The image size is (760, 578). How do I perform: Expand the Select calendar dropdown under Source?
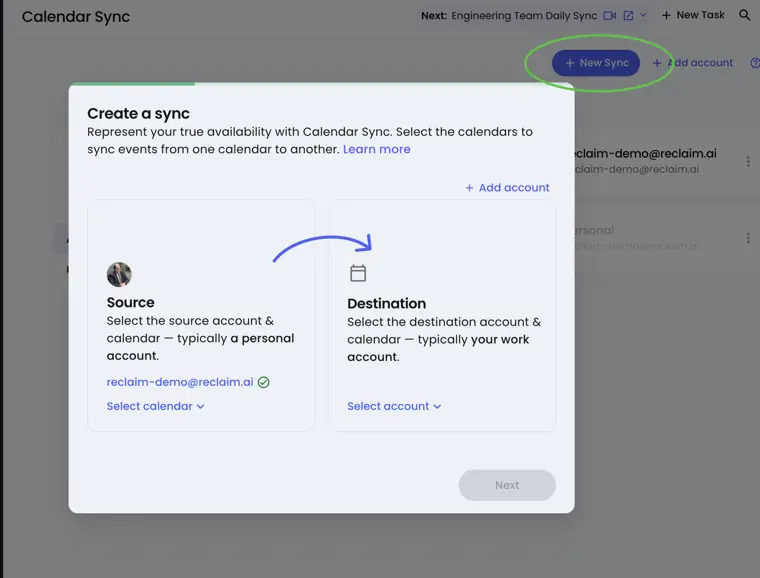[x=156, y=406]
